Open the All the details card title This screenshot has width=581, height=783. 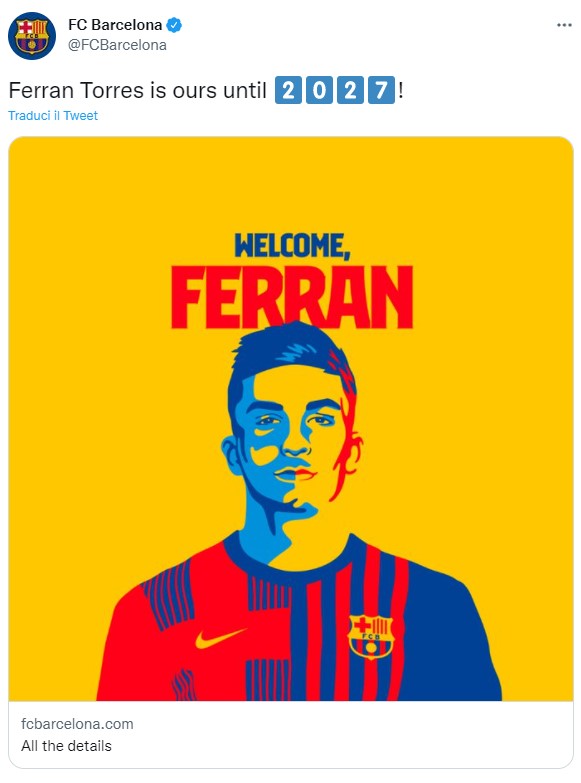point(66,746)
